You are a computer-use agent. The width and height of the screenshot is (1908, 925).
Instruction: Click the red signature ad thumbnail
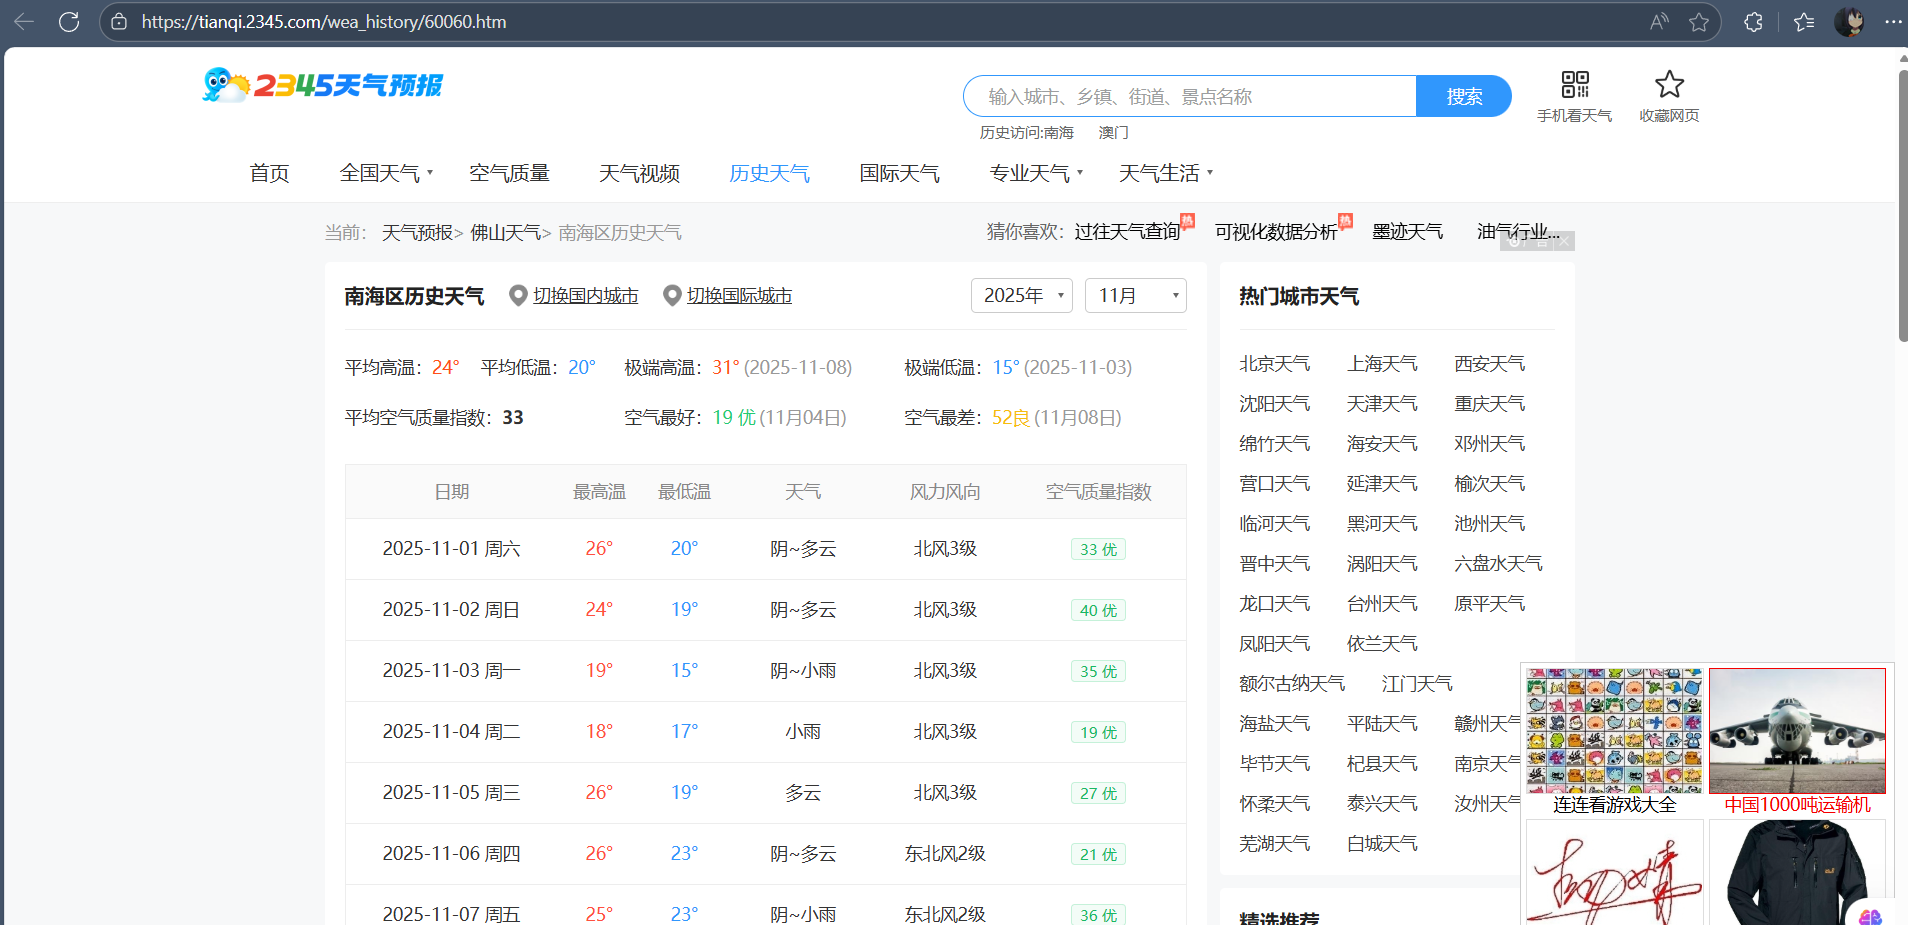point(1614,872)
